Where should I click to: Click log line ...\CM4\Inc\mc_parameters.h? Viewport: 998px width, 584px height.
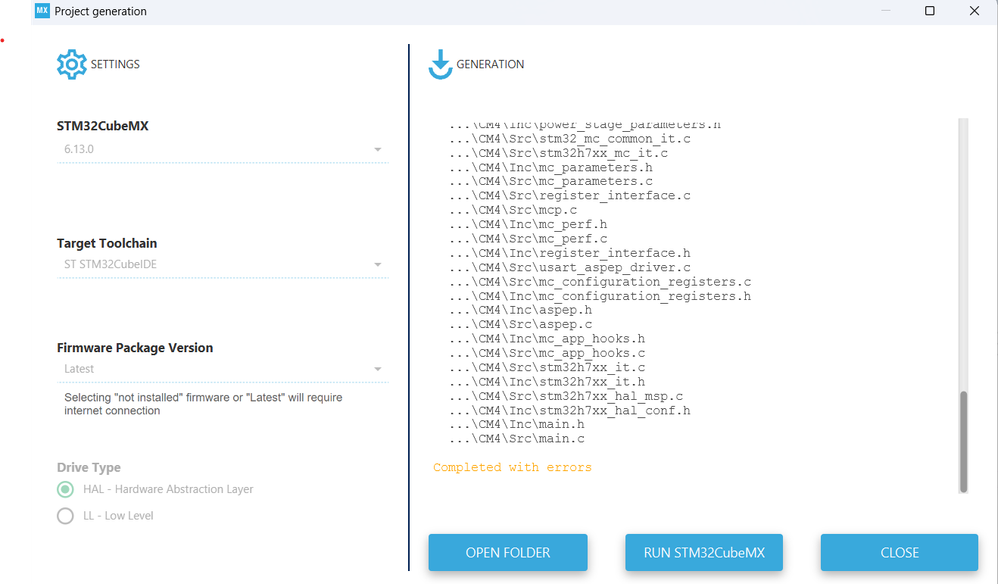point(551,168)
